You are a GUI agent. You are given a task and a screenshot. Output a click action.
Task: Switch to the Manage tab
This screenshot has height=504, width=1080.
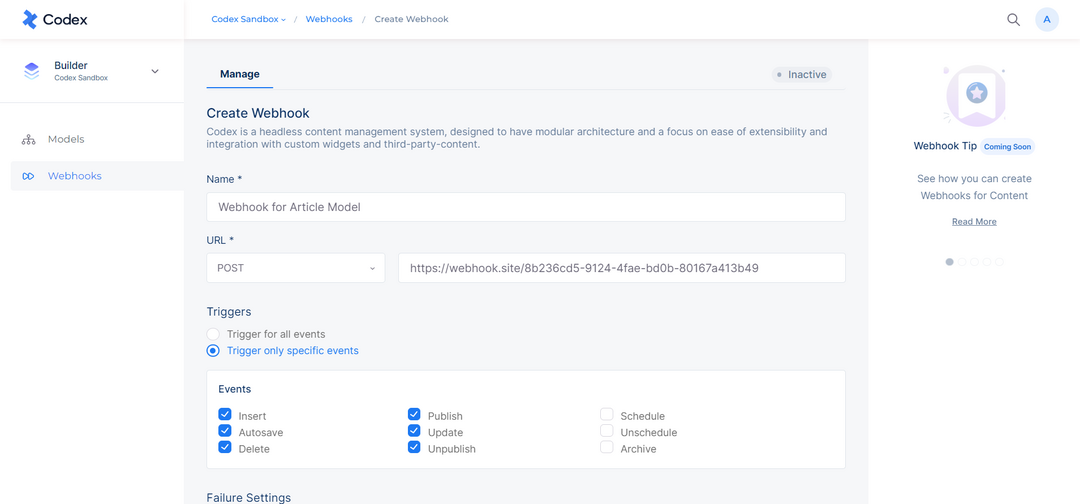tap(240, 74)
